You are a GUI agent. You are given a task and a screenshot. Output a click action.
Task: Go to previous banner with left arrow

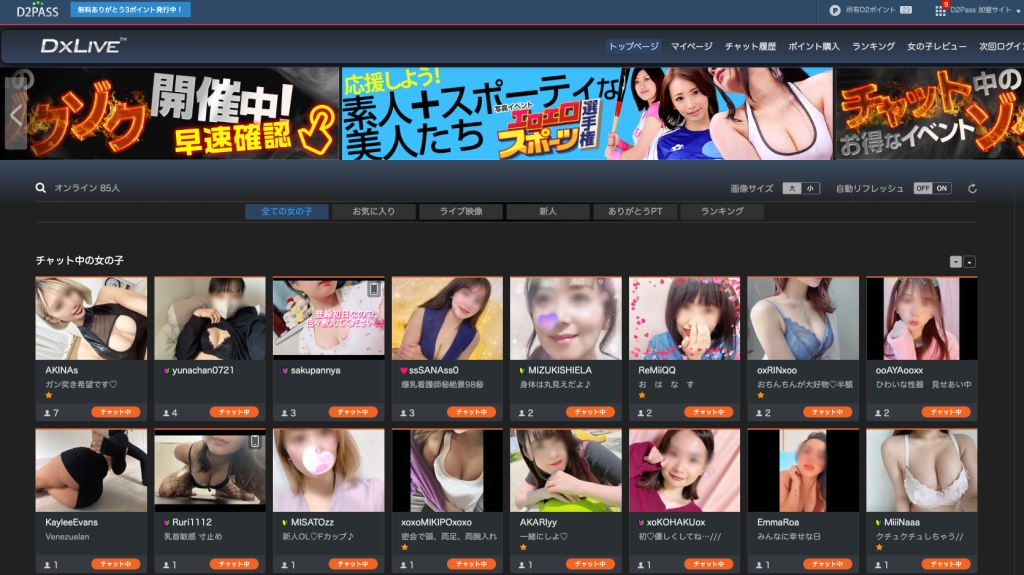click(x=15, y=114)
